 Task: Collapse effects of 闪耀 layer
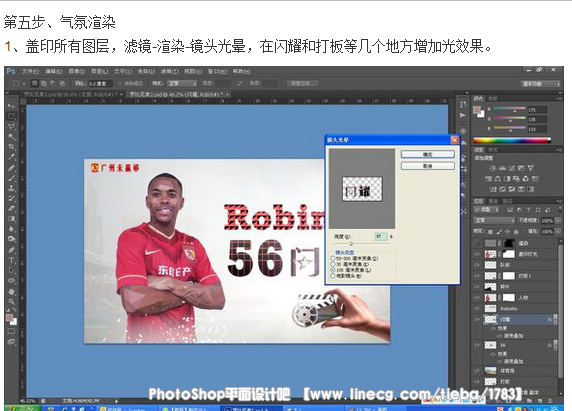click(x=555, y=319)
